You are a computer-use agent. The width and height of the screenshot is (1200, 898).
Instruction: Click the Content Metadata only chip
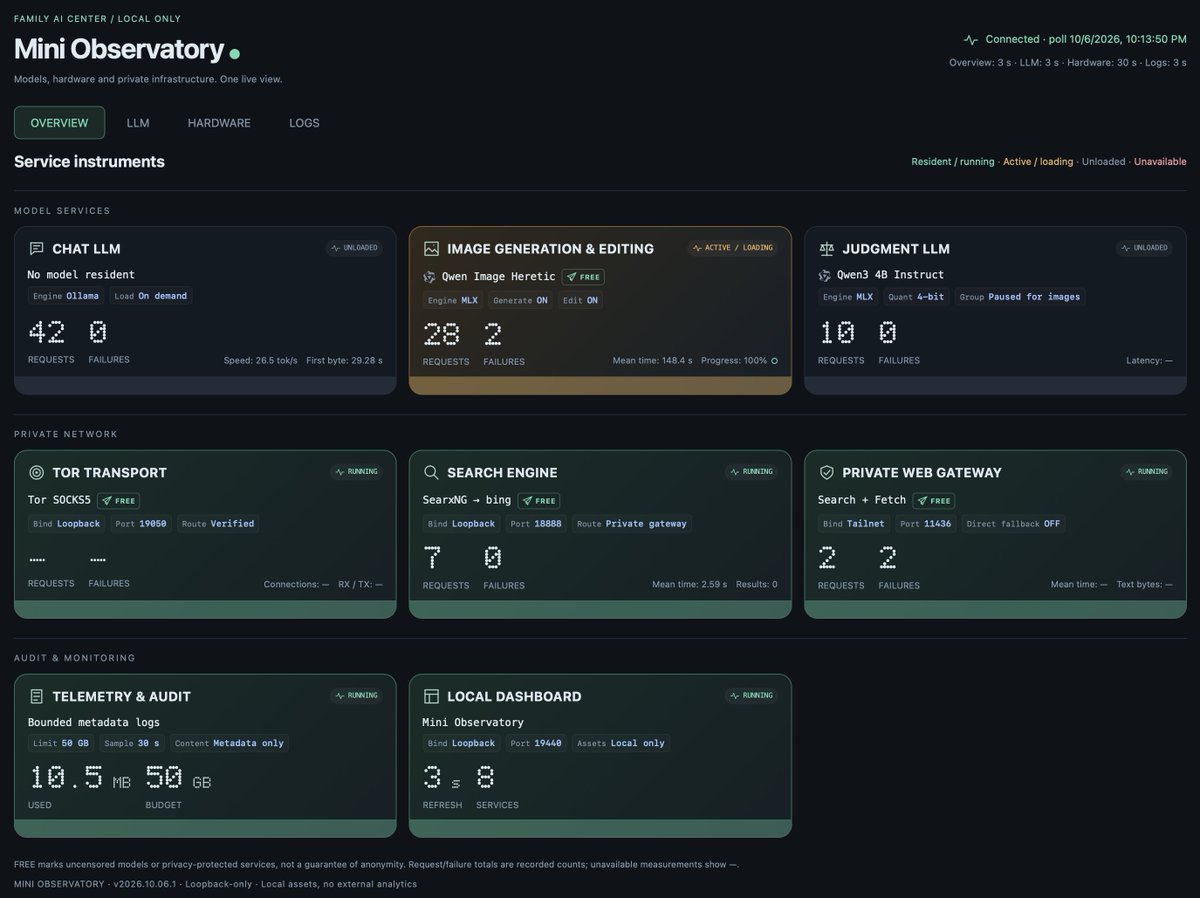tap(229, 743)
